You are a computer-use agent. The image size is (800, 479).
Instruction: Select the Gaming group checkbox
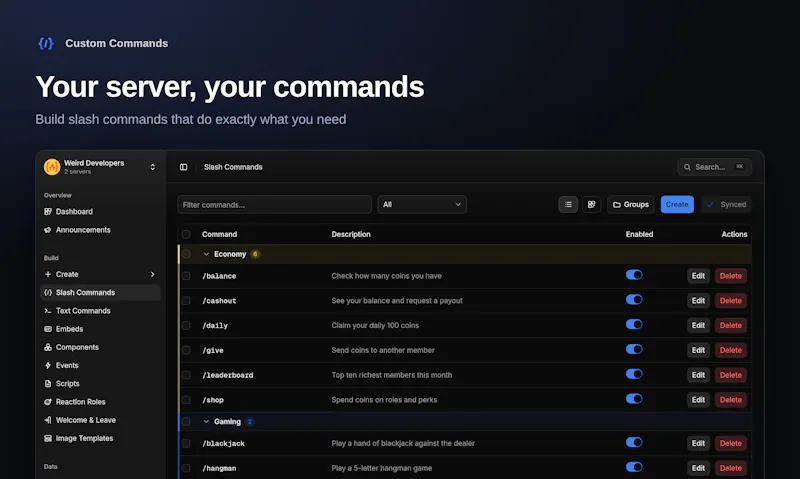coord(186,421)
